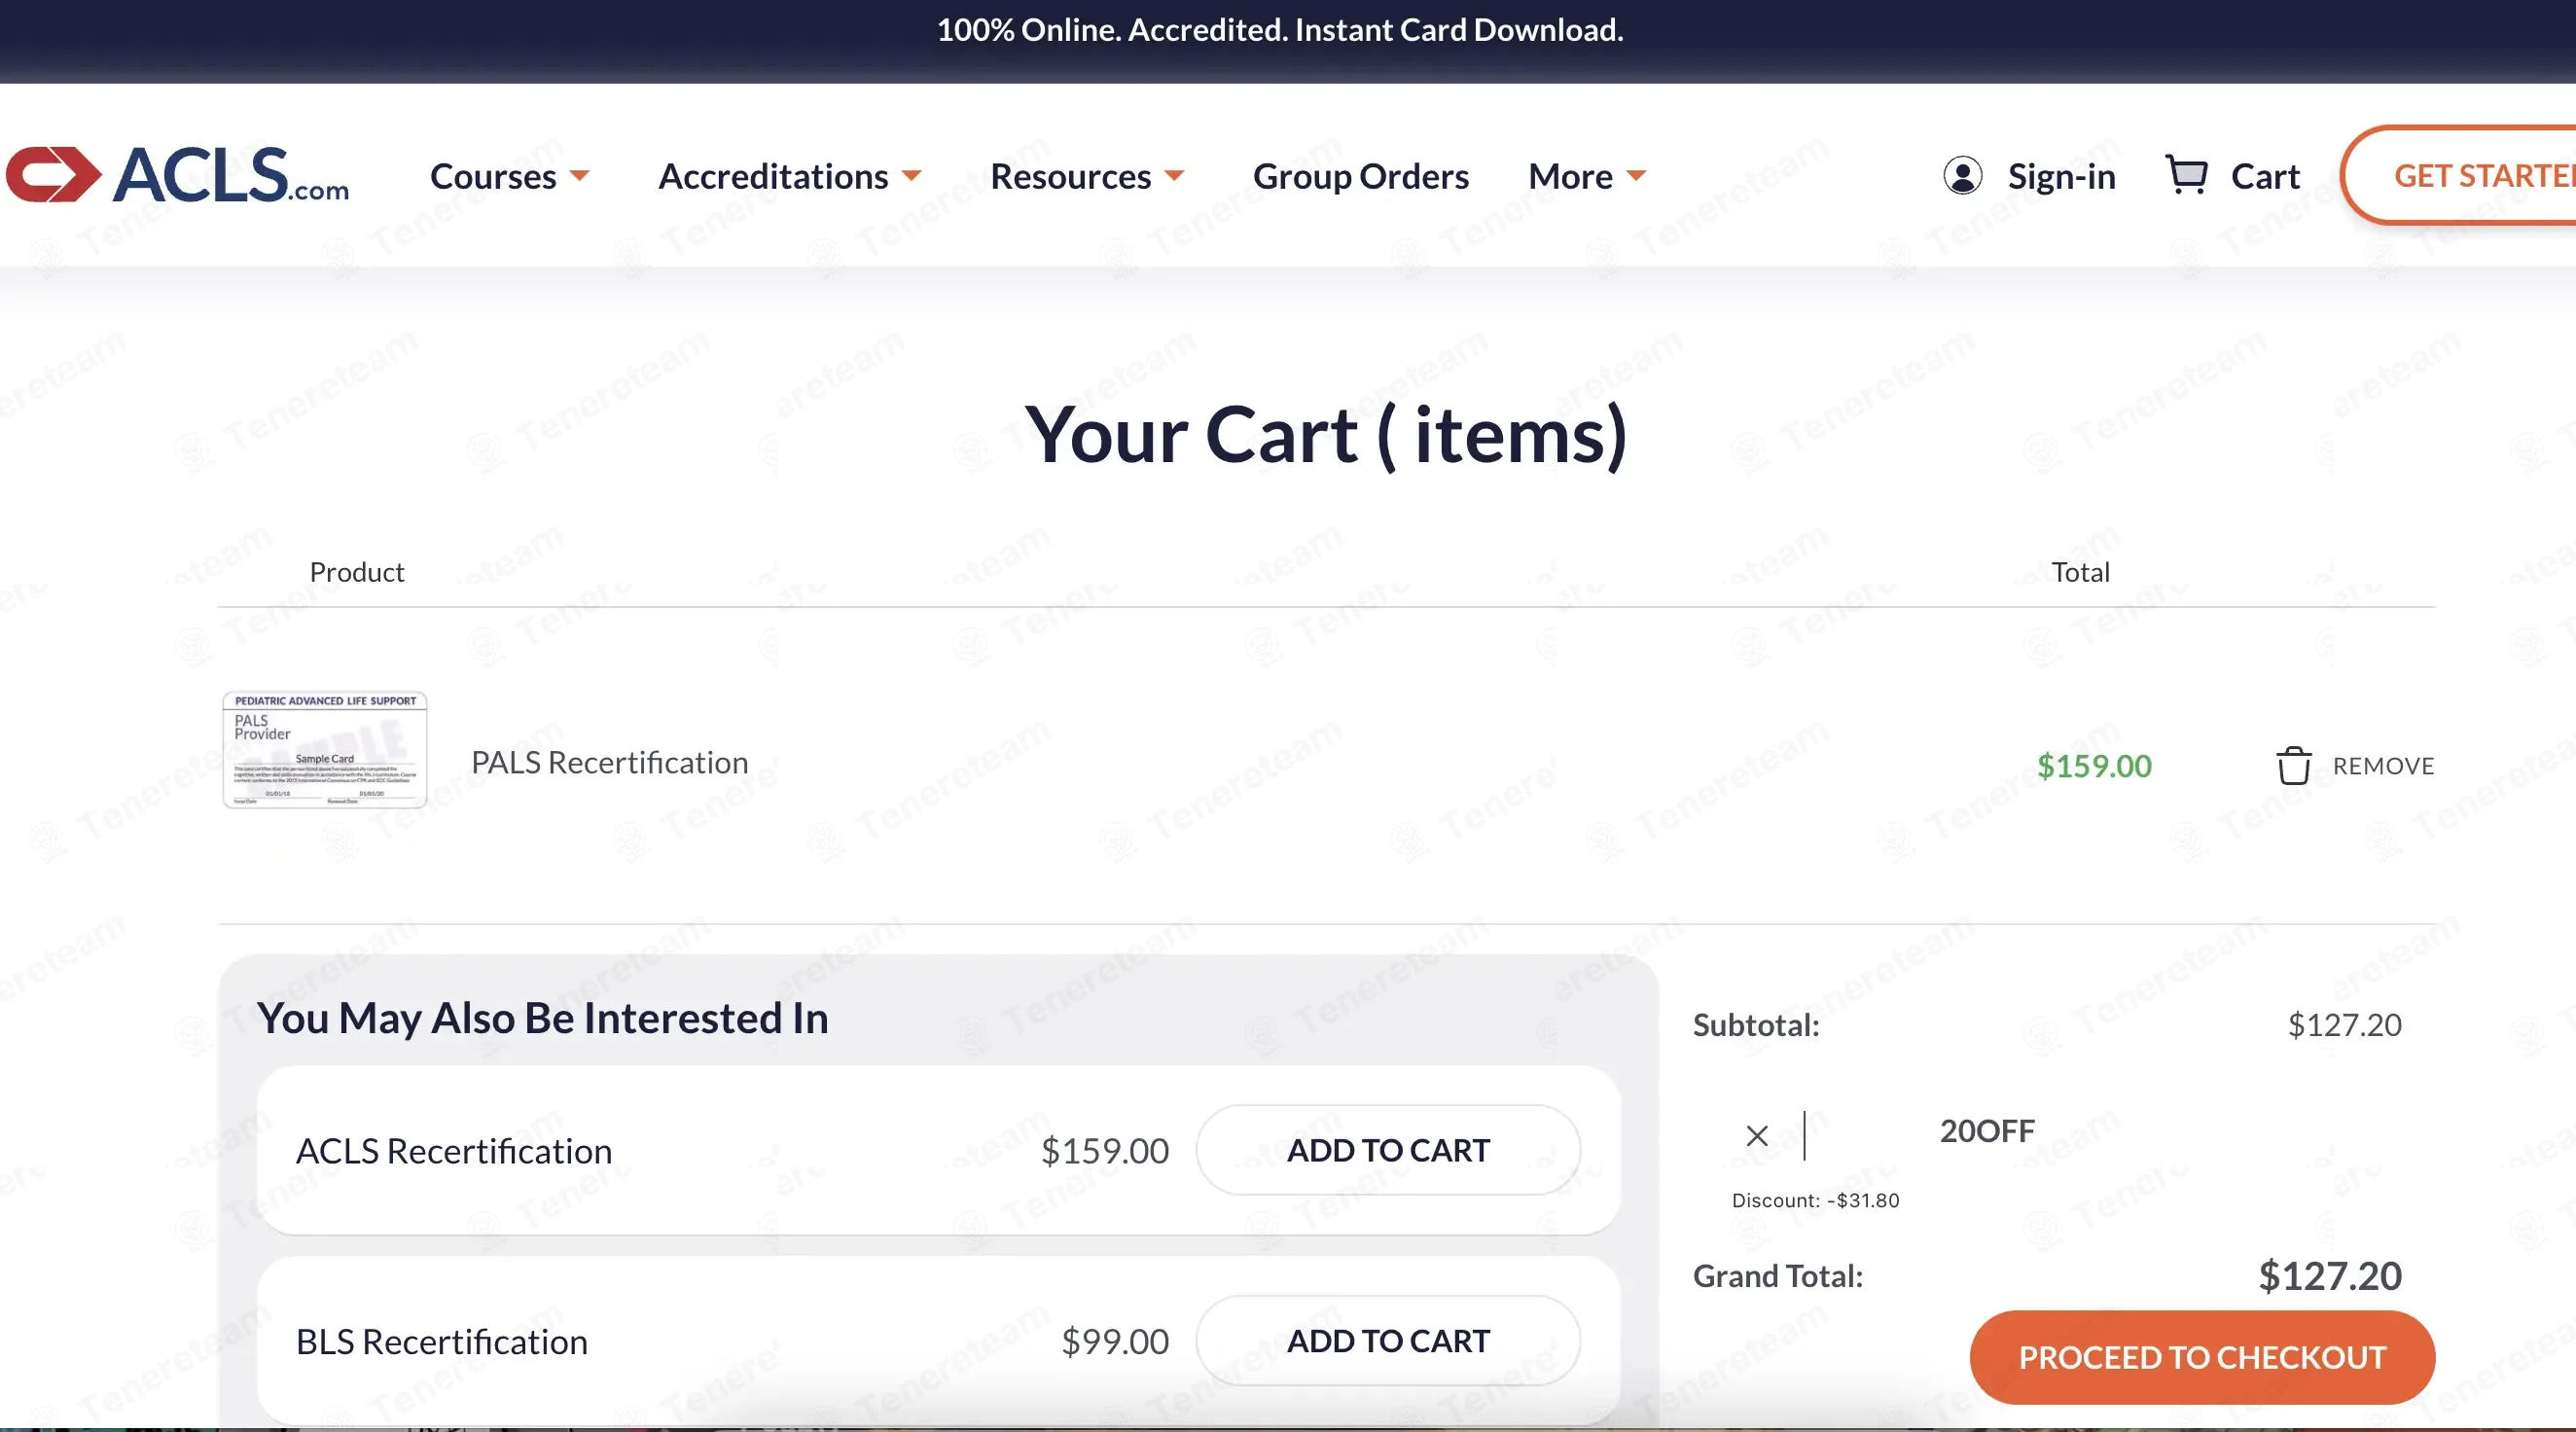Expand the Resources dropdown arrow

(1175, 176)
